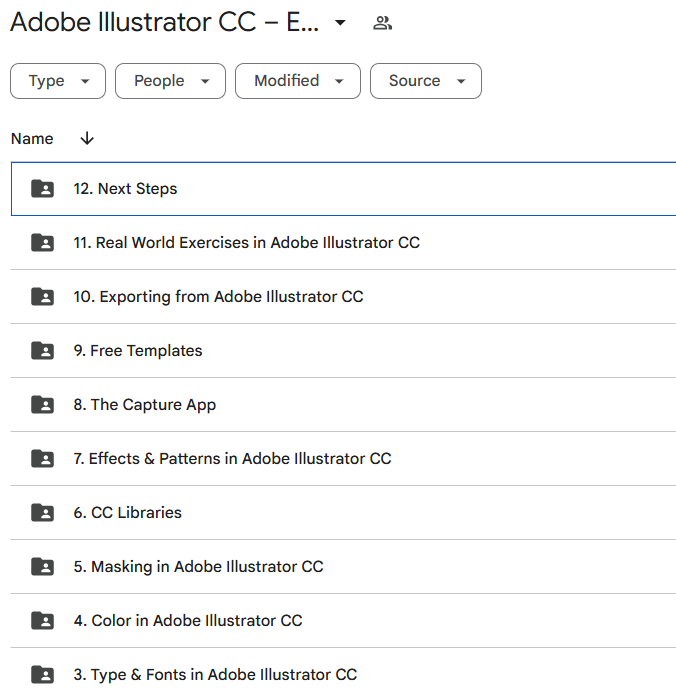Open the 6. CC Libraries folder
The width and height of the screenshot is (676, 693).
tap(343, 513)
